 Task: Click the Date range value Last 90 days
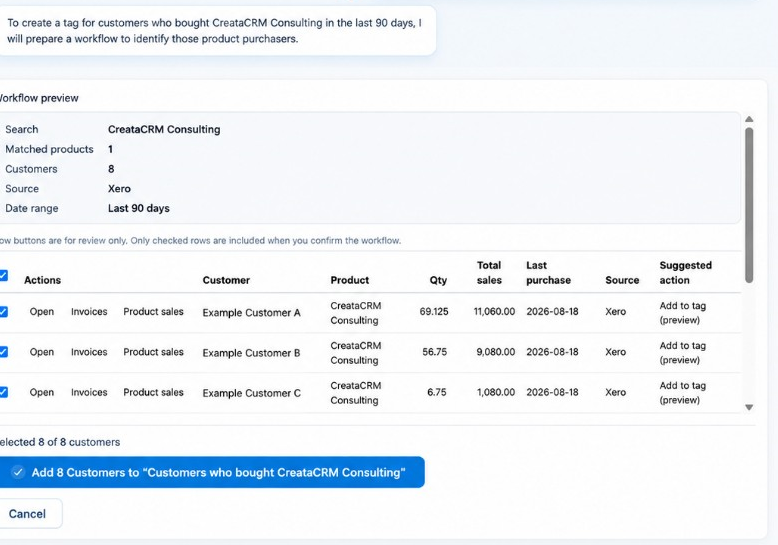pos(139,208)
